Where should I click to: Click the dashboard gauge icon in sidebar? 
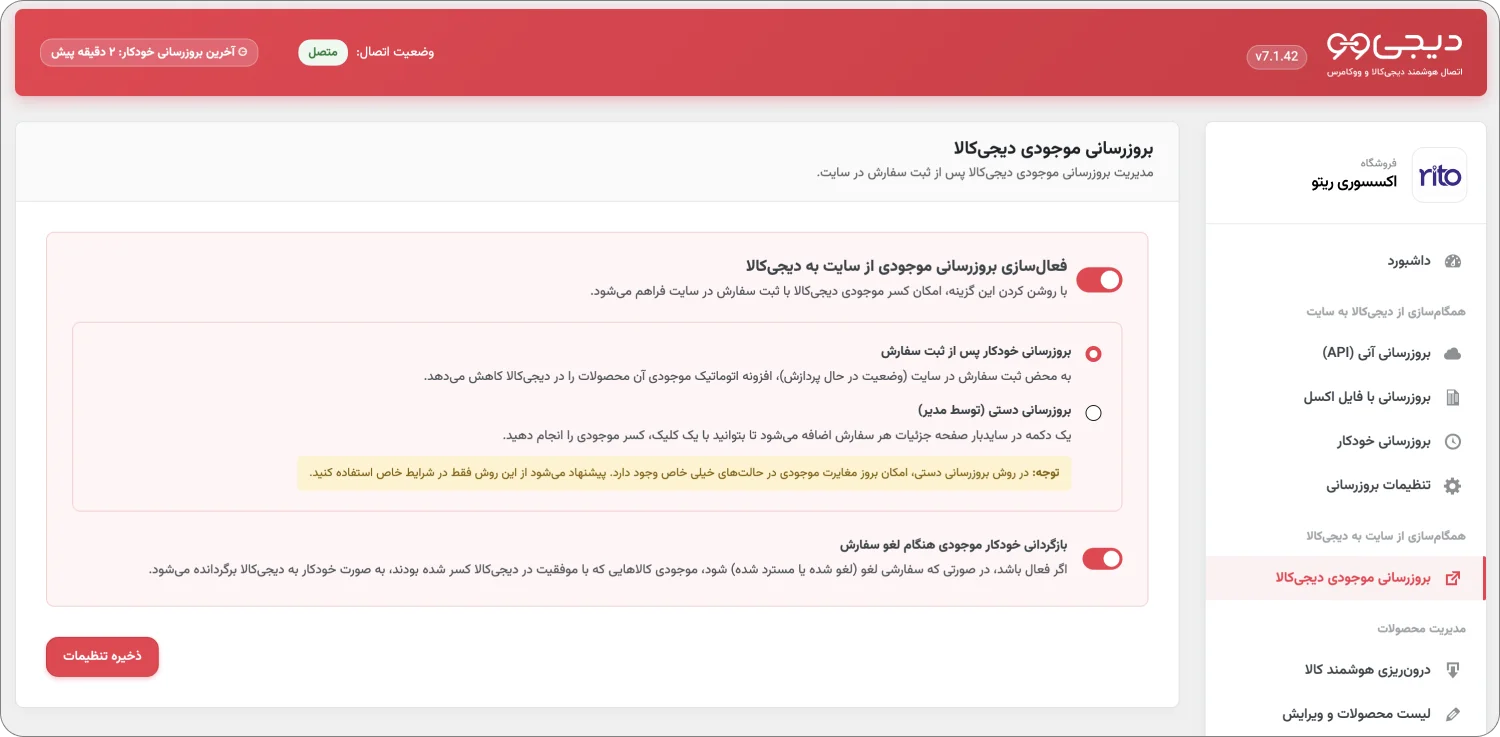(1453, 261)
